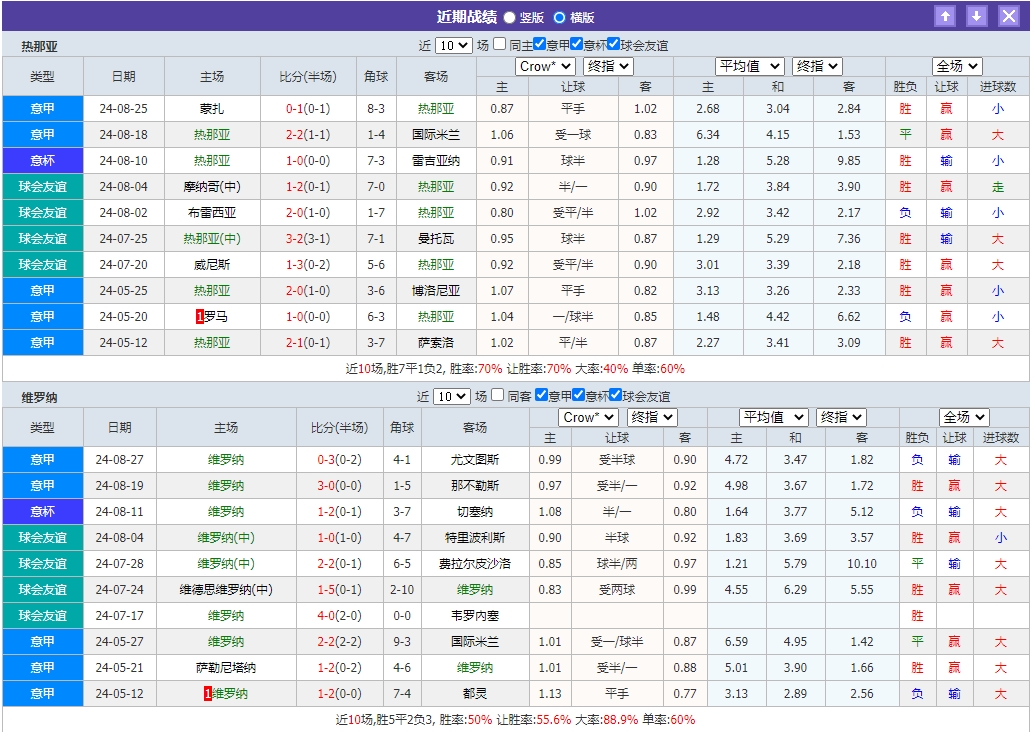Image resolution: width=1035 pixels, height=732 pixels.
Task: Enable the 同客 checkbox for 维罗纳
Action: click(x=497, y=396)
